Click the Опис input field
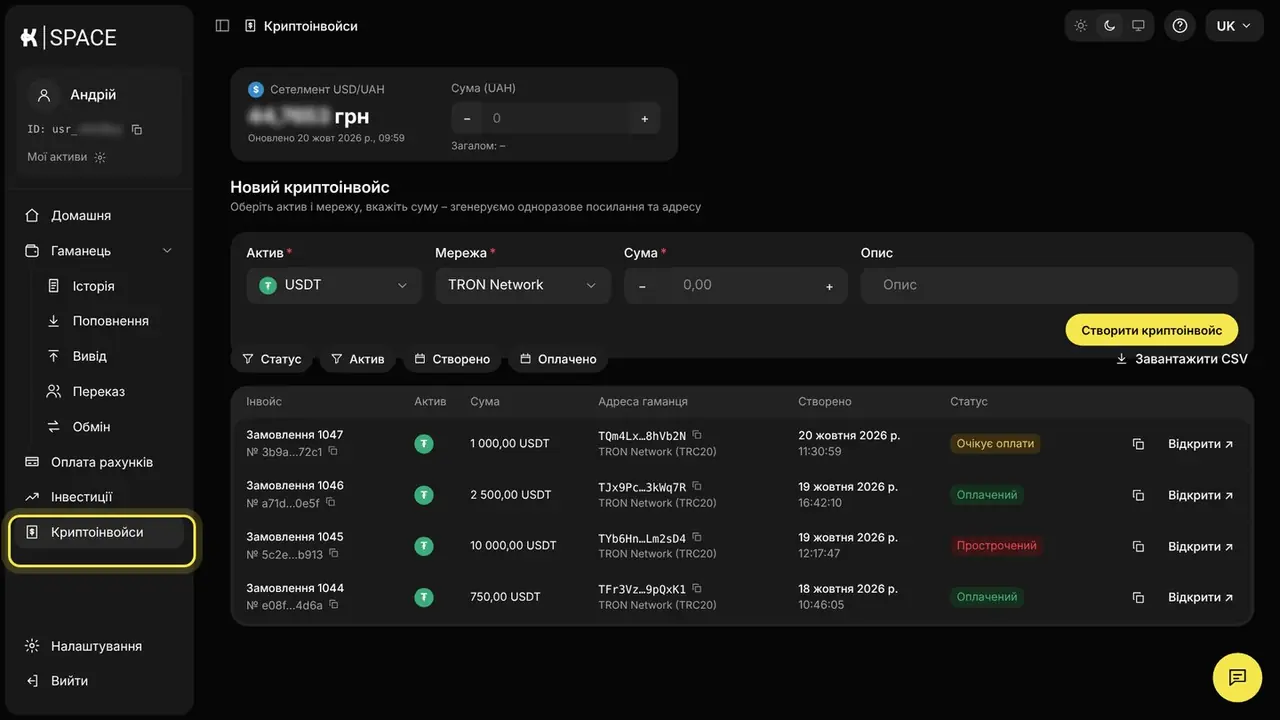The image size is (1280, 720). 1049,285
